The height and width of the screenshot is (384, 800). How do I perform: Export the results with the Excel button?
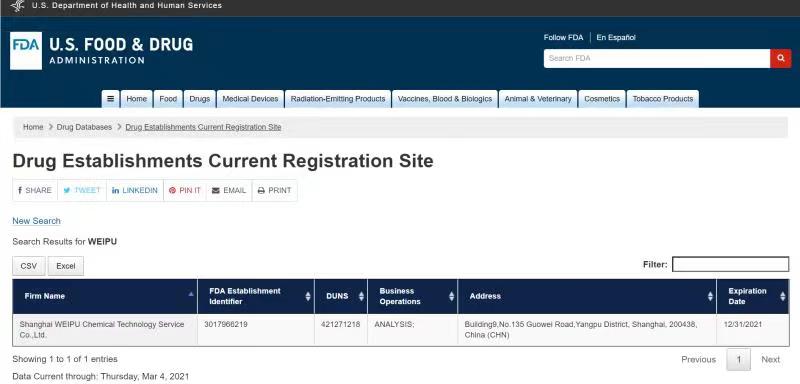[66, 266]
